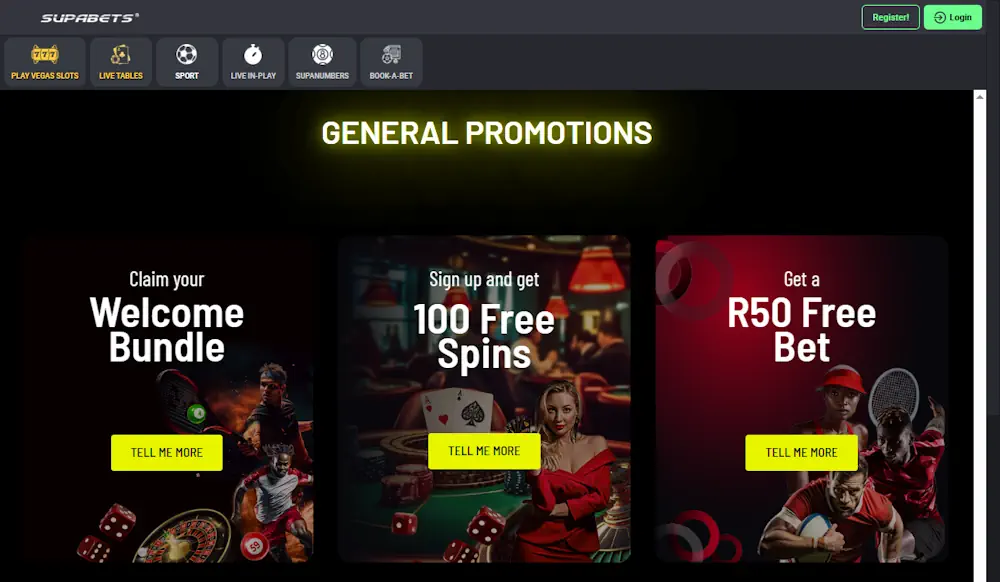Click the General Promotions heading
Screen dimensions: 1000x582
click(487, 133)
